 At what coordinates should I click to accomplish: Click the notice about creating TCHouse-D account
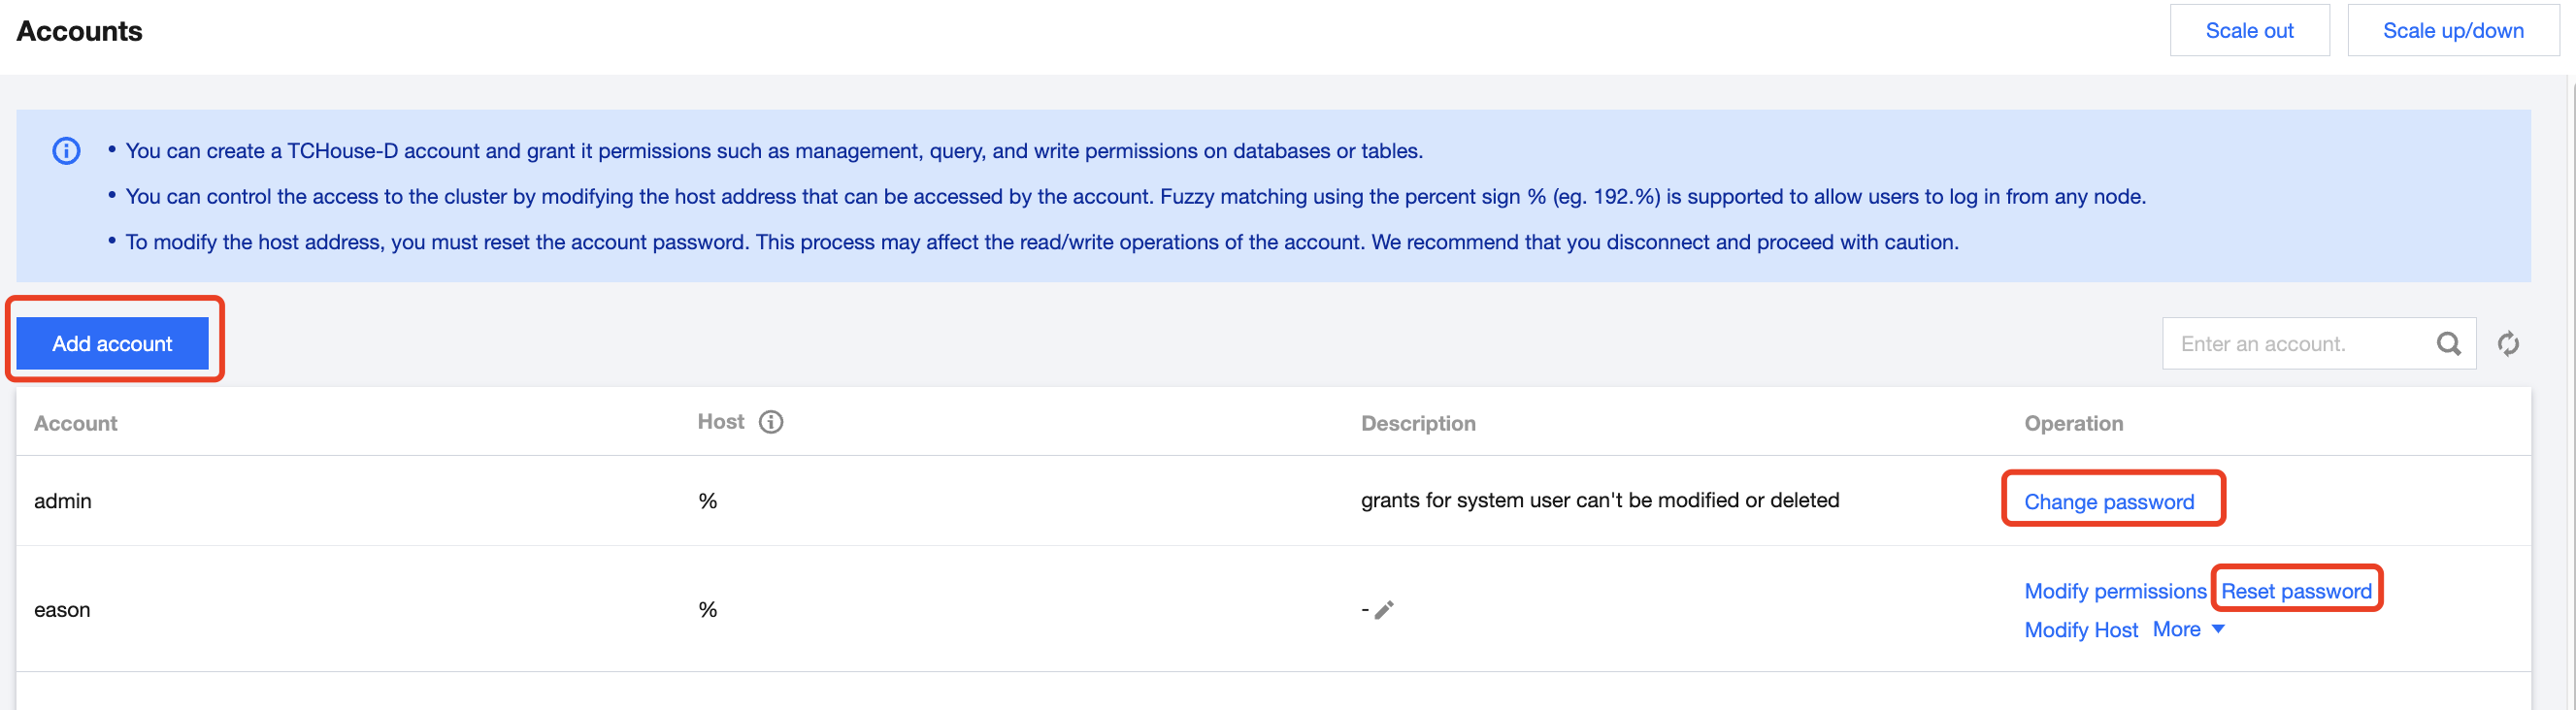774,151
